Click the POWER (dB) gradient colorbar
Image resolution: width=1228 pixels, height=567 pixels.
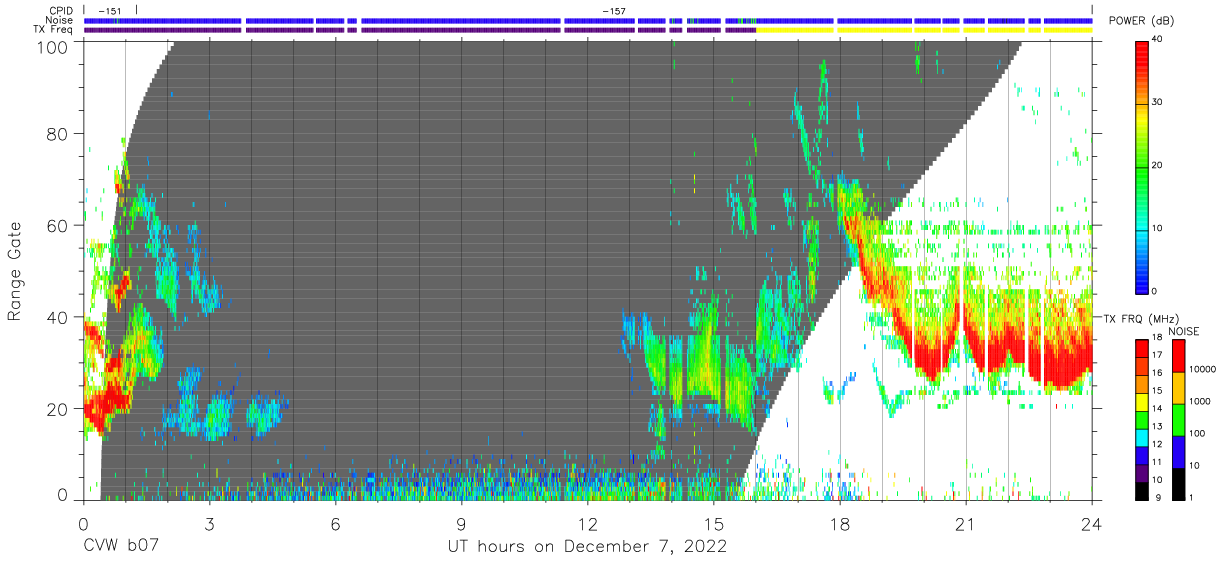pos(1142,166)
